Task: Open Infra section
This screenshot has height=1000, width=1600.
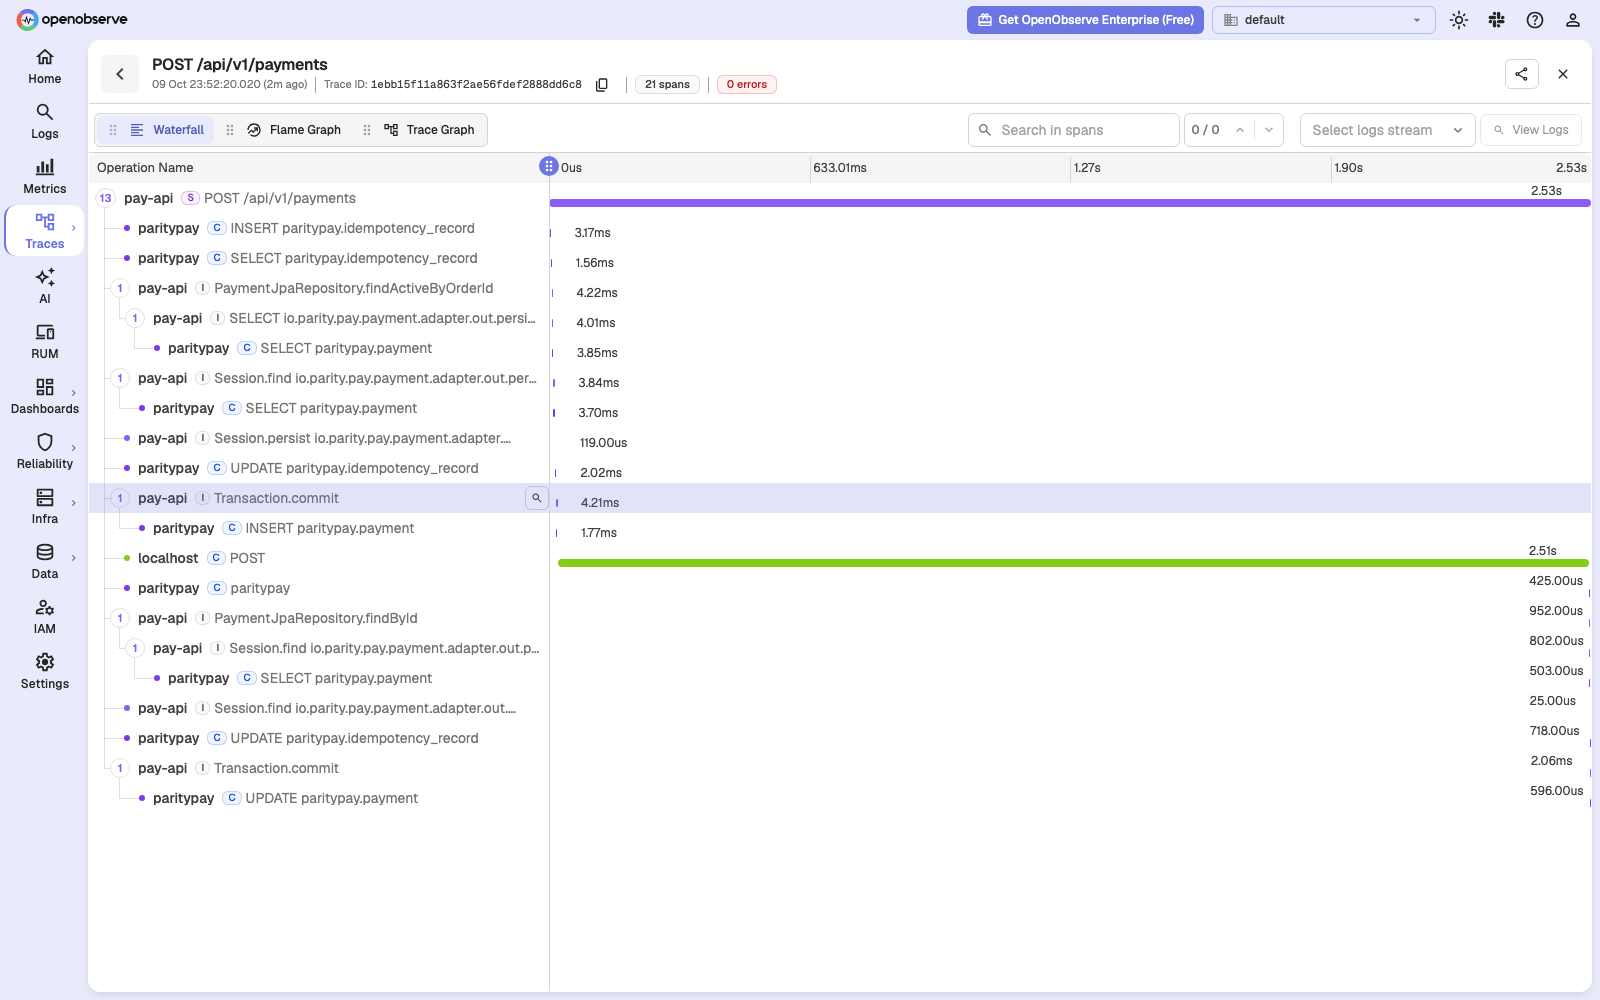Action: coord(44,507)
